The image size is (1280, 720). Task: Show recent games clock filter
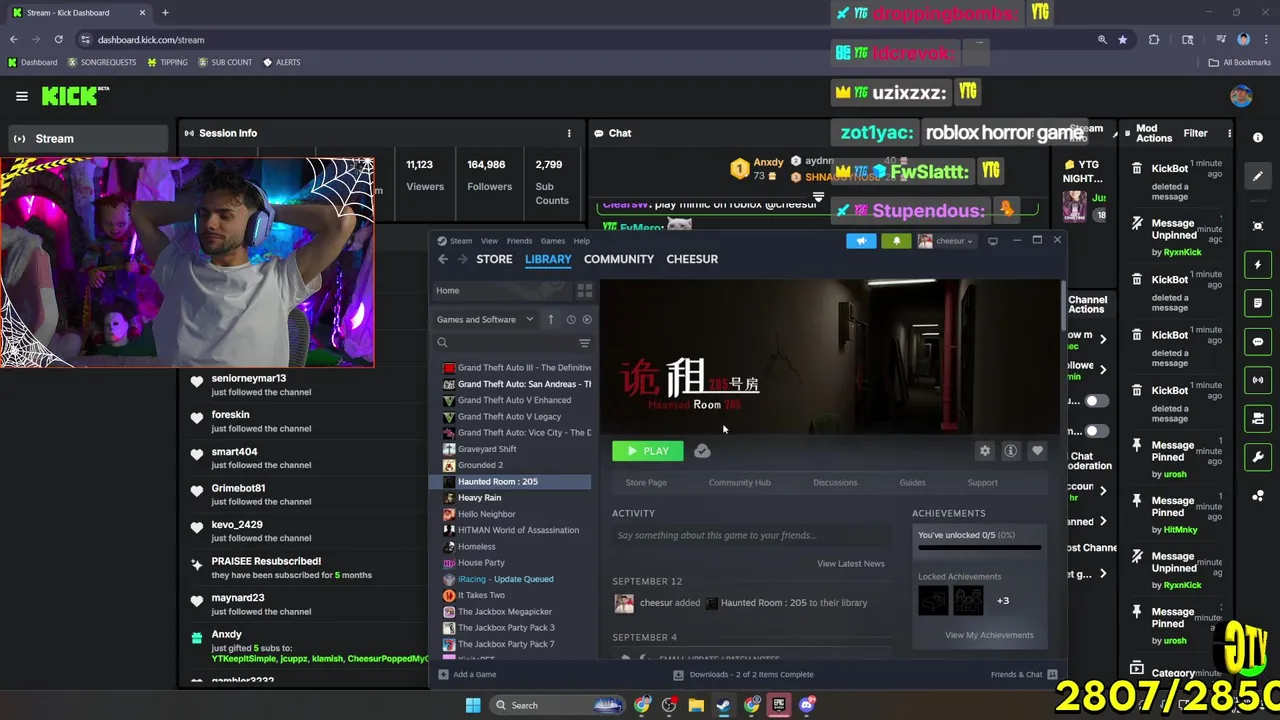point(571,320)
